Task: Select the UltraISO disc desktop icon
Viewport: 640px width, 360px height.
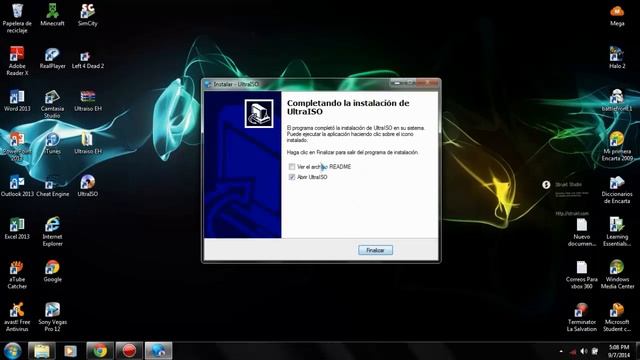Action: (87, 186)
